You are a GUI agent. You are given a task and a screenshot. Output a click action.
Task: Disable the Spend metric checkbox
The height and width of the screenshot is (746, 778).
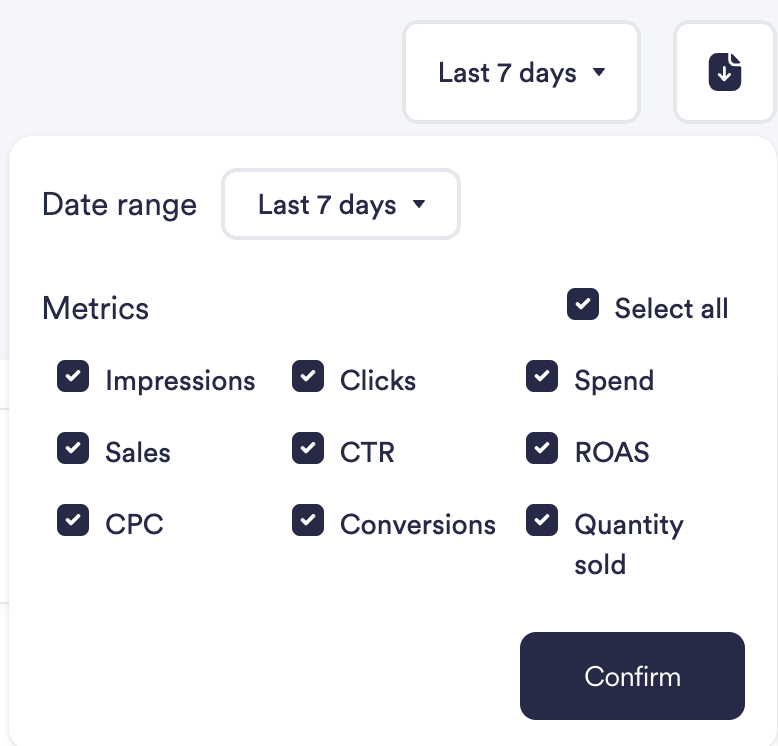pyautogui.click(x=542, y=377)
